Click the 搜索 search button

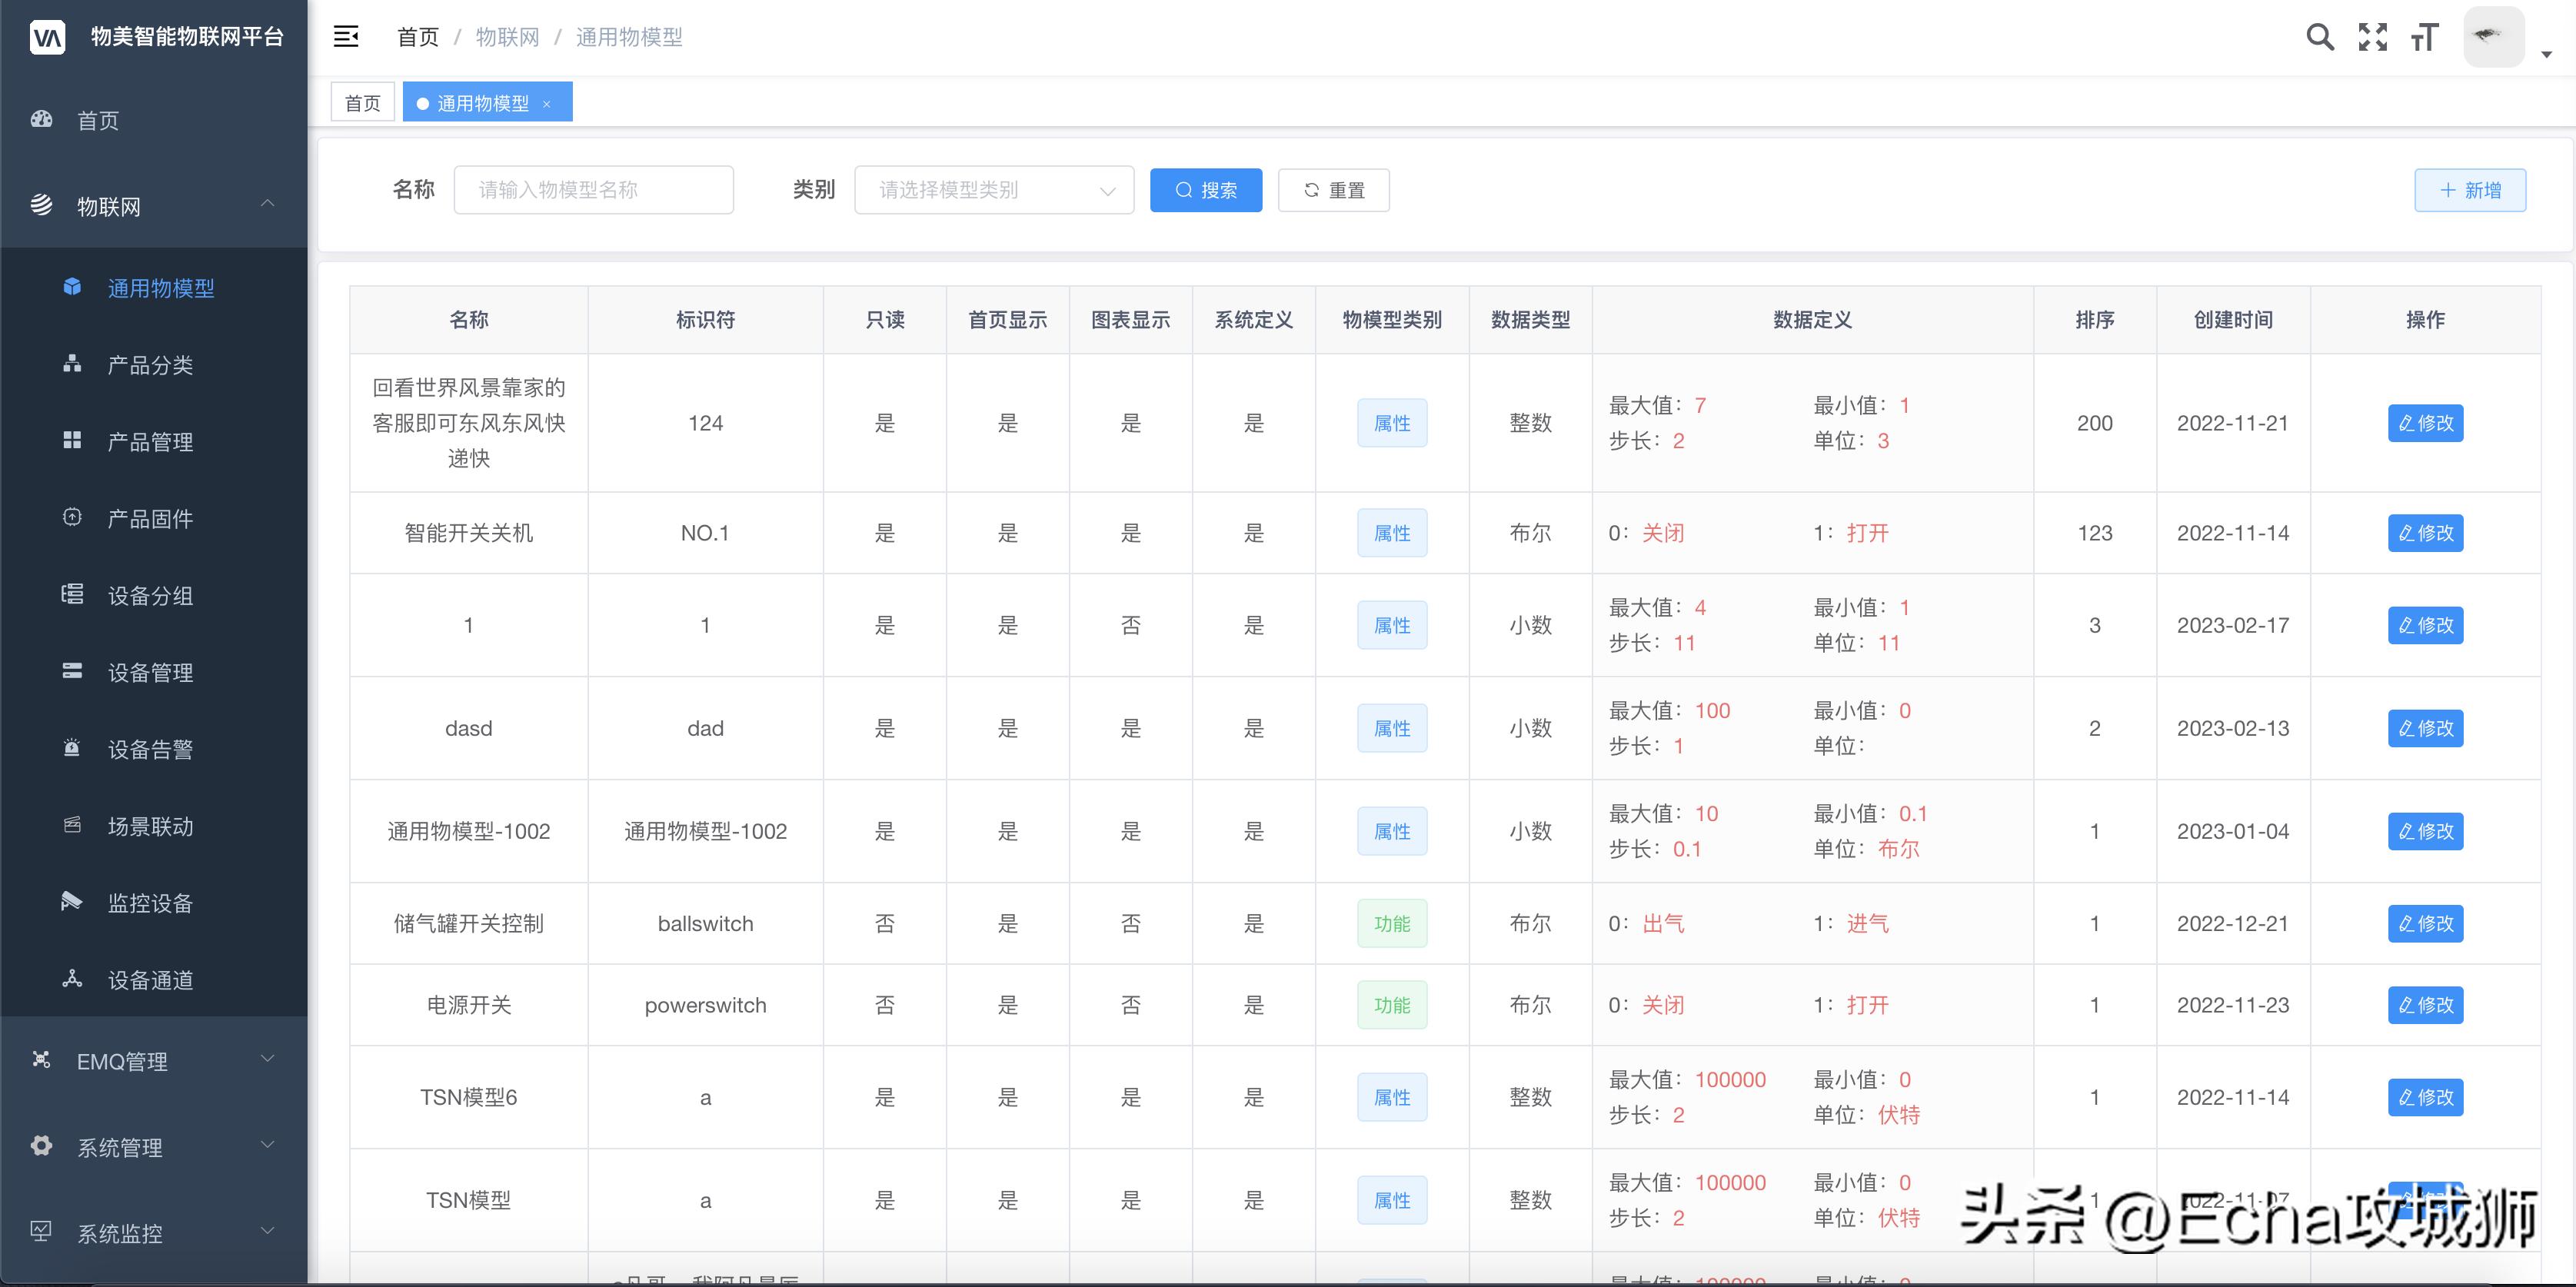coord(1205,190)
